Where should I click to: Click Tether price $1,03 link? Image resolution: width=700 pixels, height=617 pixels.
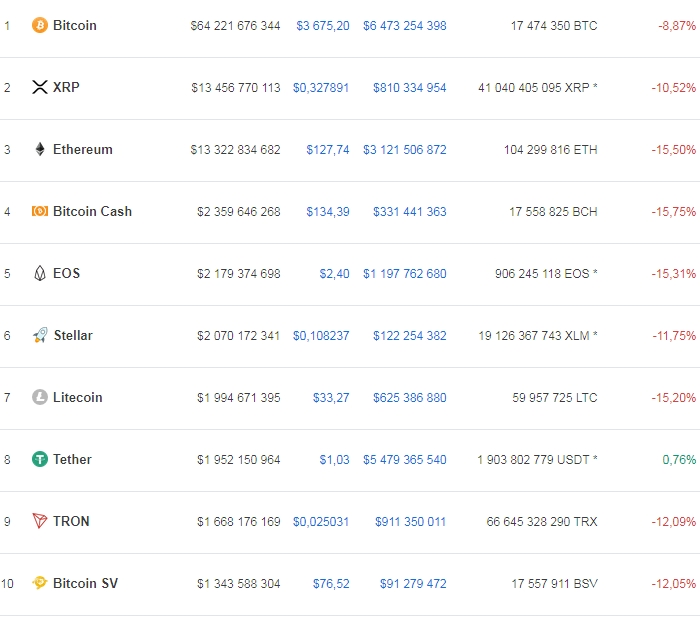pos(334,459)
